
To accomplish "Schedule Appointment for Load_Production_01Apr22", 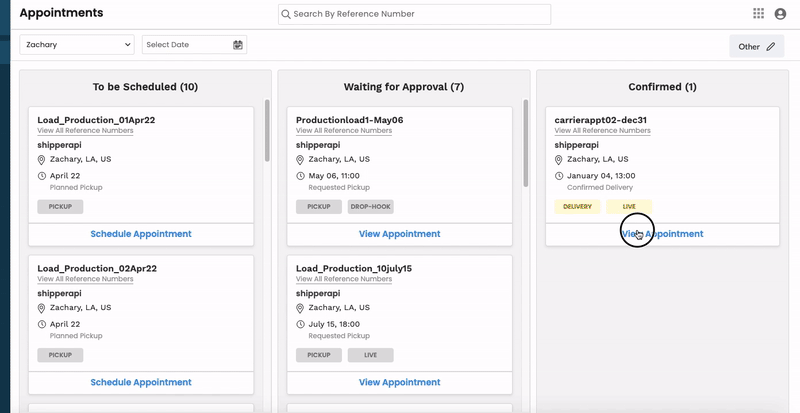I will tap(141, 234).
